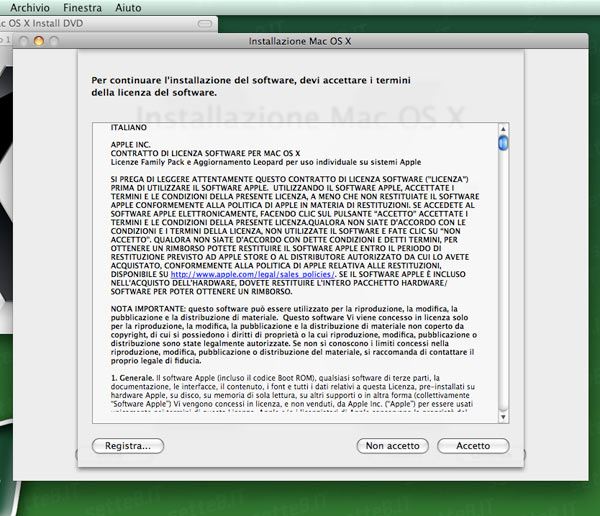Minimize the installer with the orange button
This screenshot has width=600, height=516.
click(40, 41)
